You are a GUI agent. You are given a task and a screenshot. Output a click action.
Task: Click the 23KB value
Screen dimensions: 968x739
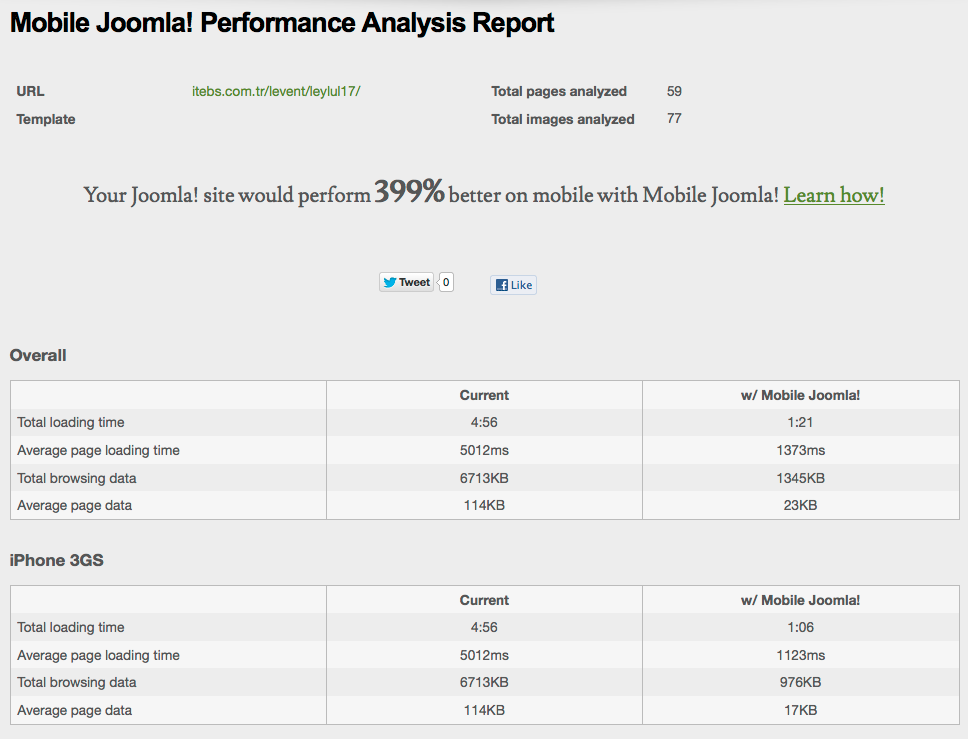tap(800, 505)
